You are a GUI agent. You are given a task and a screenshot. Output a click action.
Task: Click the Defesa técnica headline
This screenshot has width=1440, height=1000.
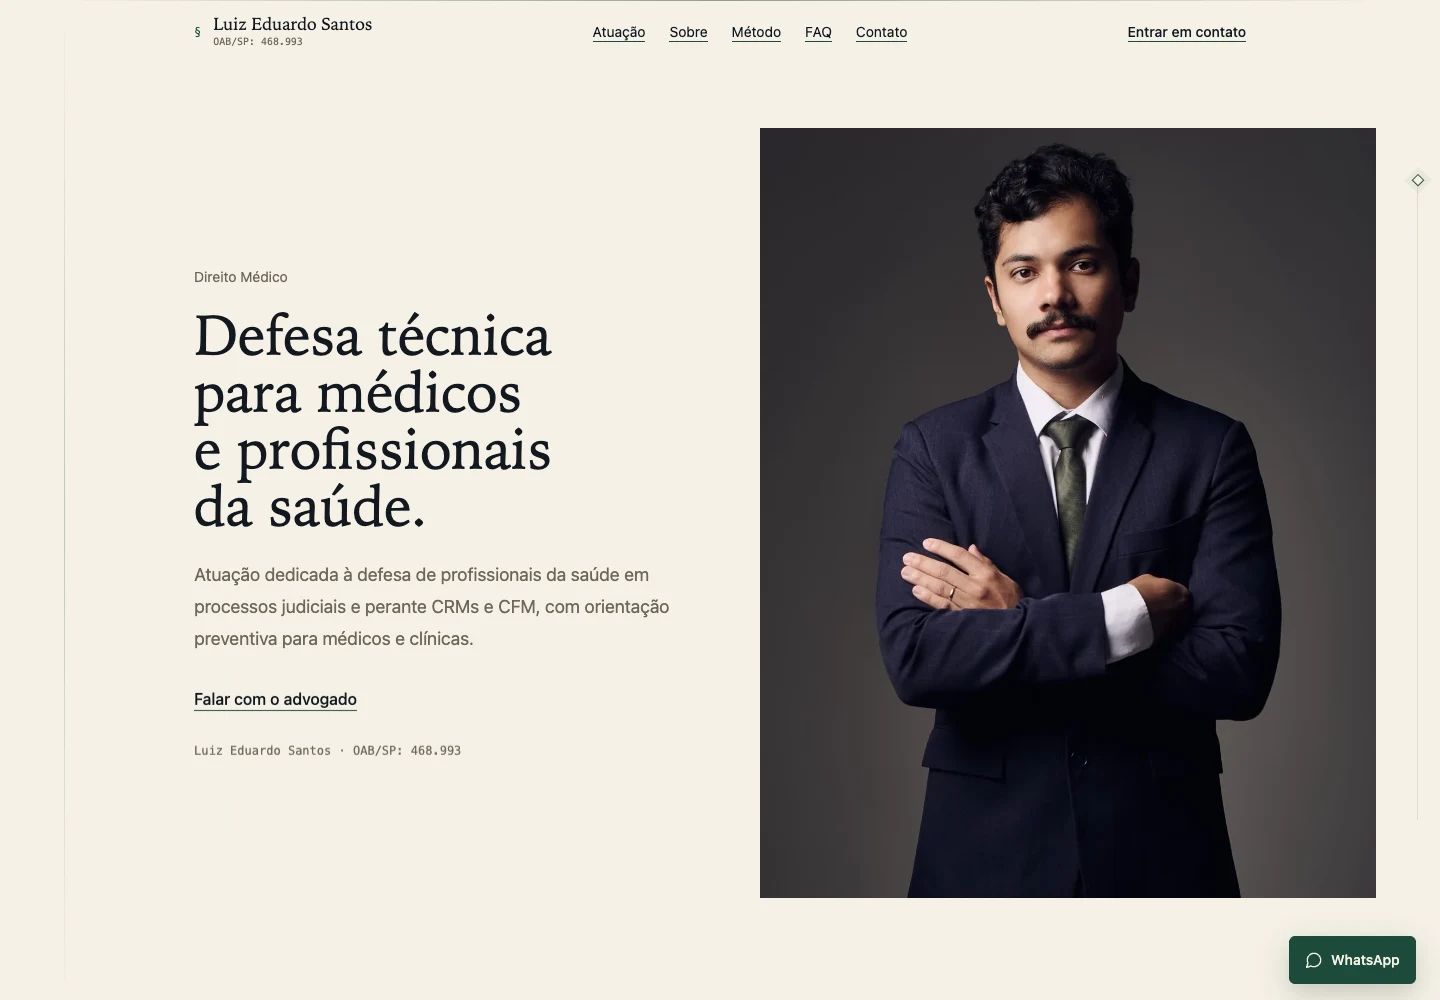tap(372, 420)
